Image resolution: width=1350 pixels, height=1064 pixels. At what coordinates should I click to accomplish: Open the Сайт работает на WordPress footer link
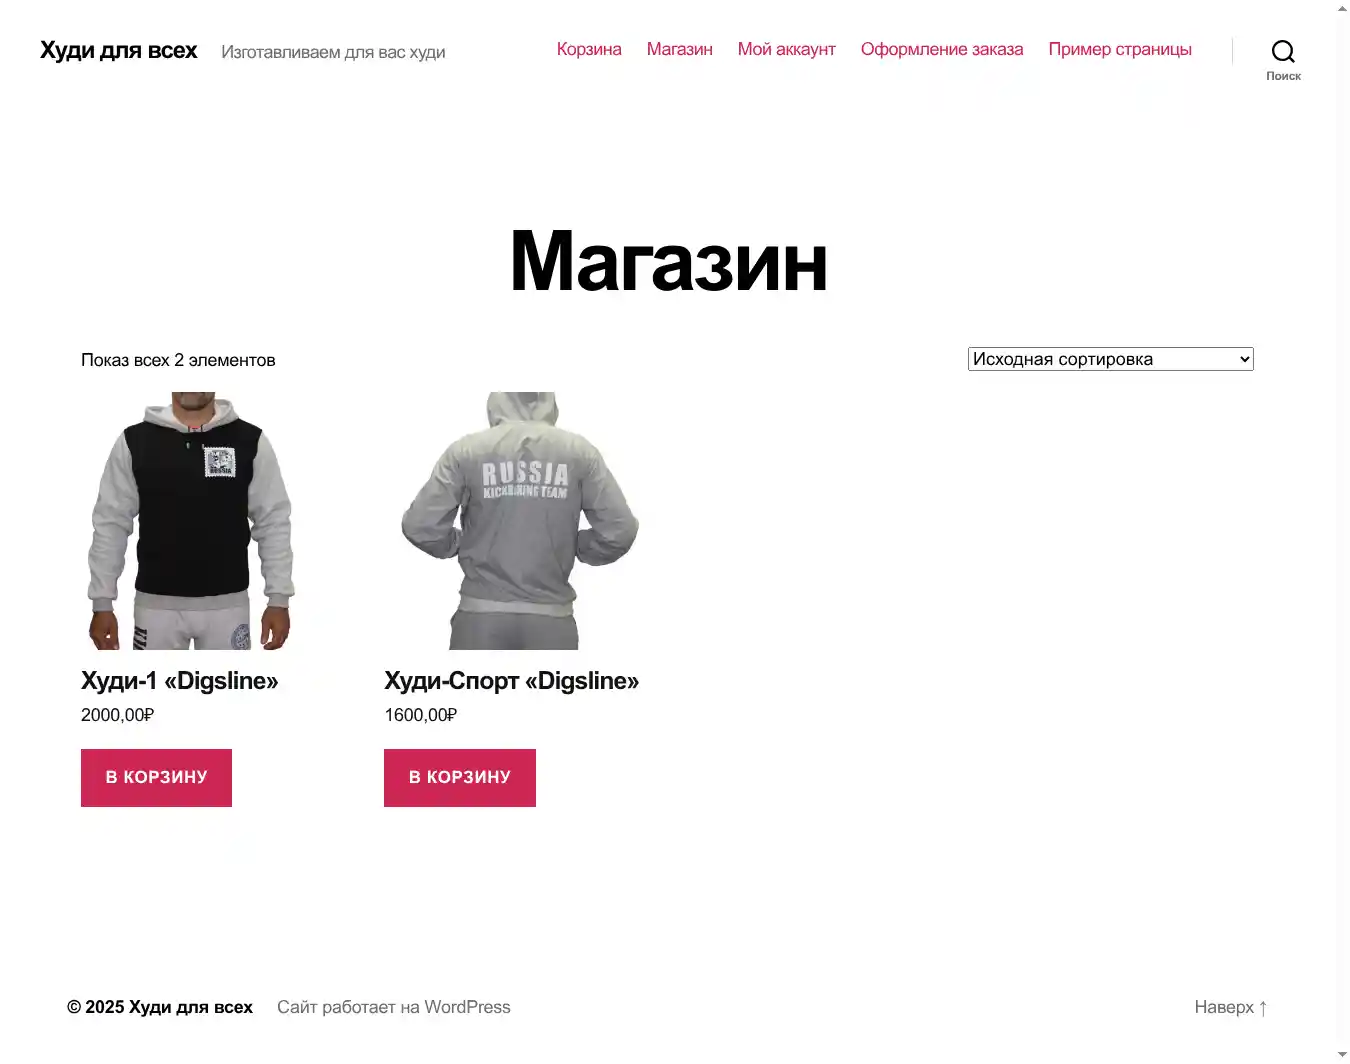[394, 1007]
